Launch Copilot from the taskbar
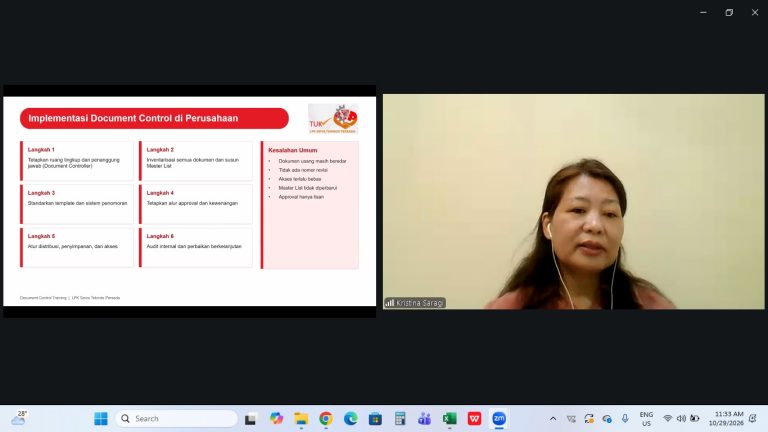The image size is (768, 432). tap(276, 419)
